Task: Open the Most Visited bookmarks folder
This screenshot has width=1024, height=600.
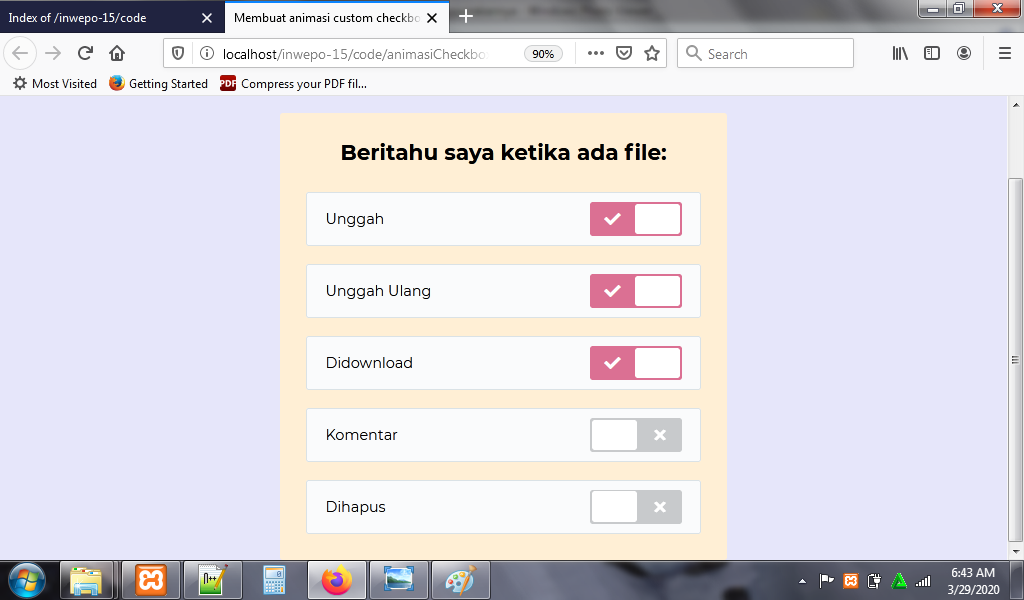Action: tap(55, 84)
